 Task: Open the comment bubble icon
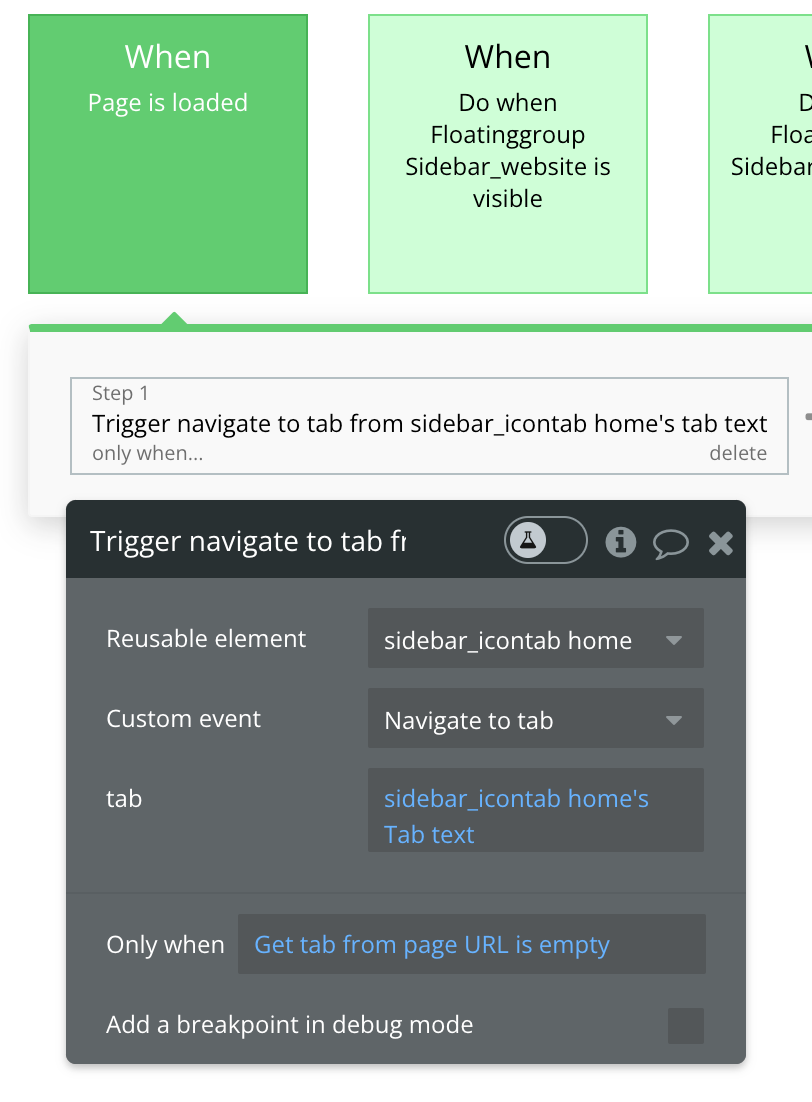coord(670,543)
